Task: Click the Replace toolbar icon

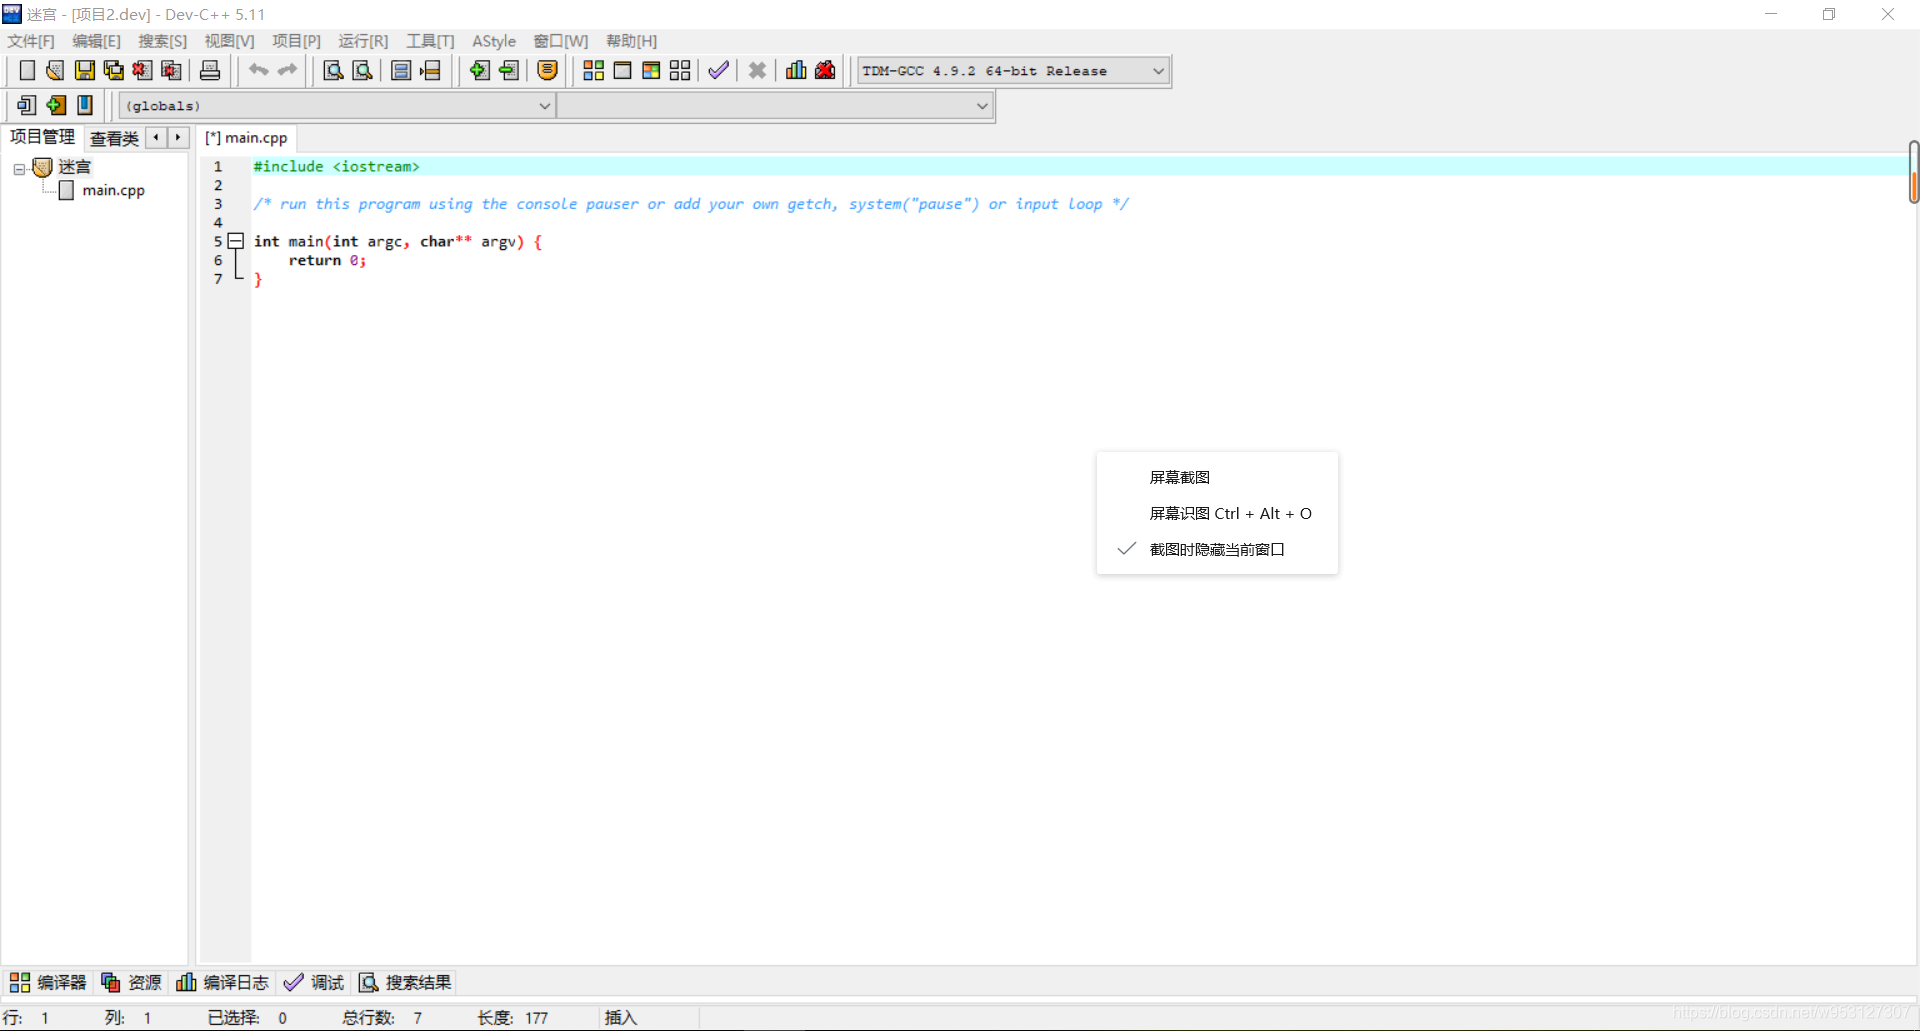Action: 362,70
